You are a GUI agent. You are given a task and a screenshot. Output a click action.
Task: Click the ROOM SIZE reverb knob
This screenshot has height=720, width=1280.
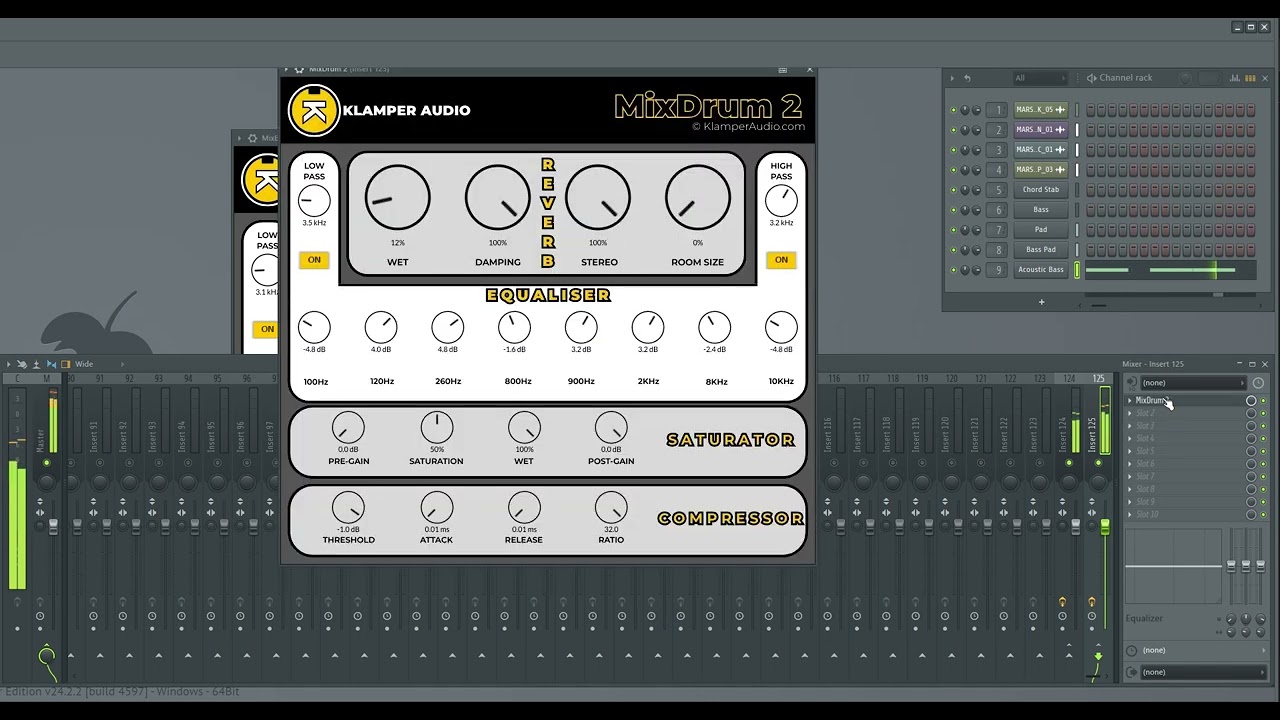[697, 198]
